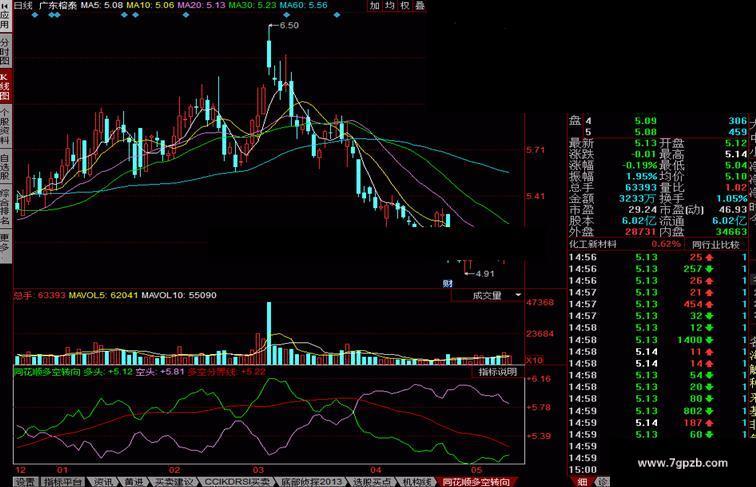Click the 最新 5.13 price value
The width and height of the screenshot is (756, 487).
(646, 143)
